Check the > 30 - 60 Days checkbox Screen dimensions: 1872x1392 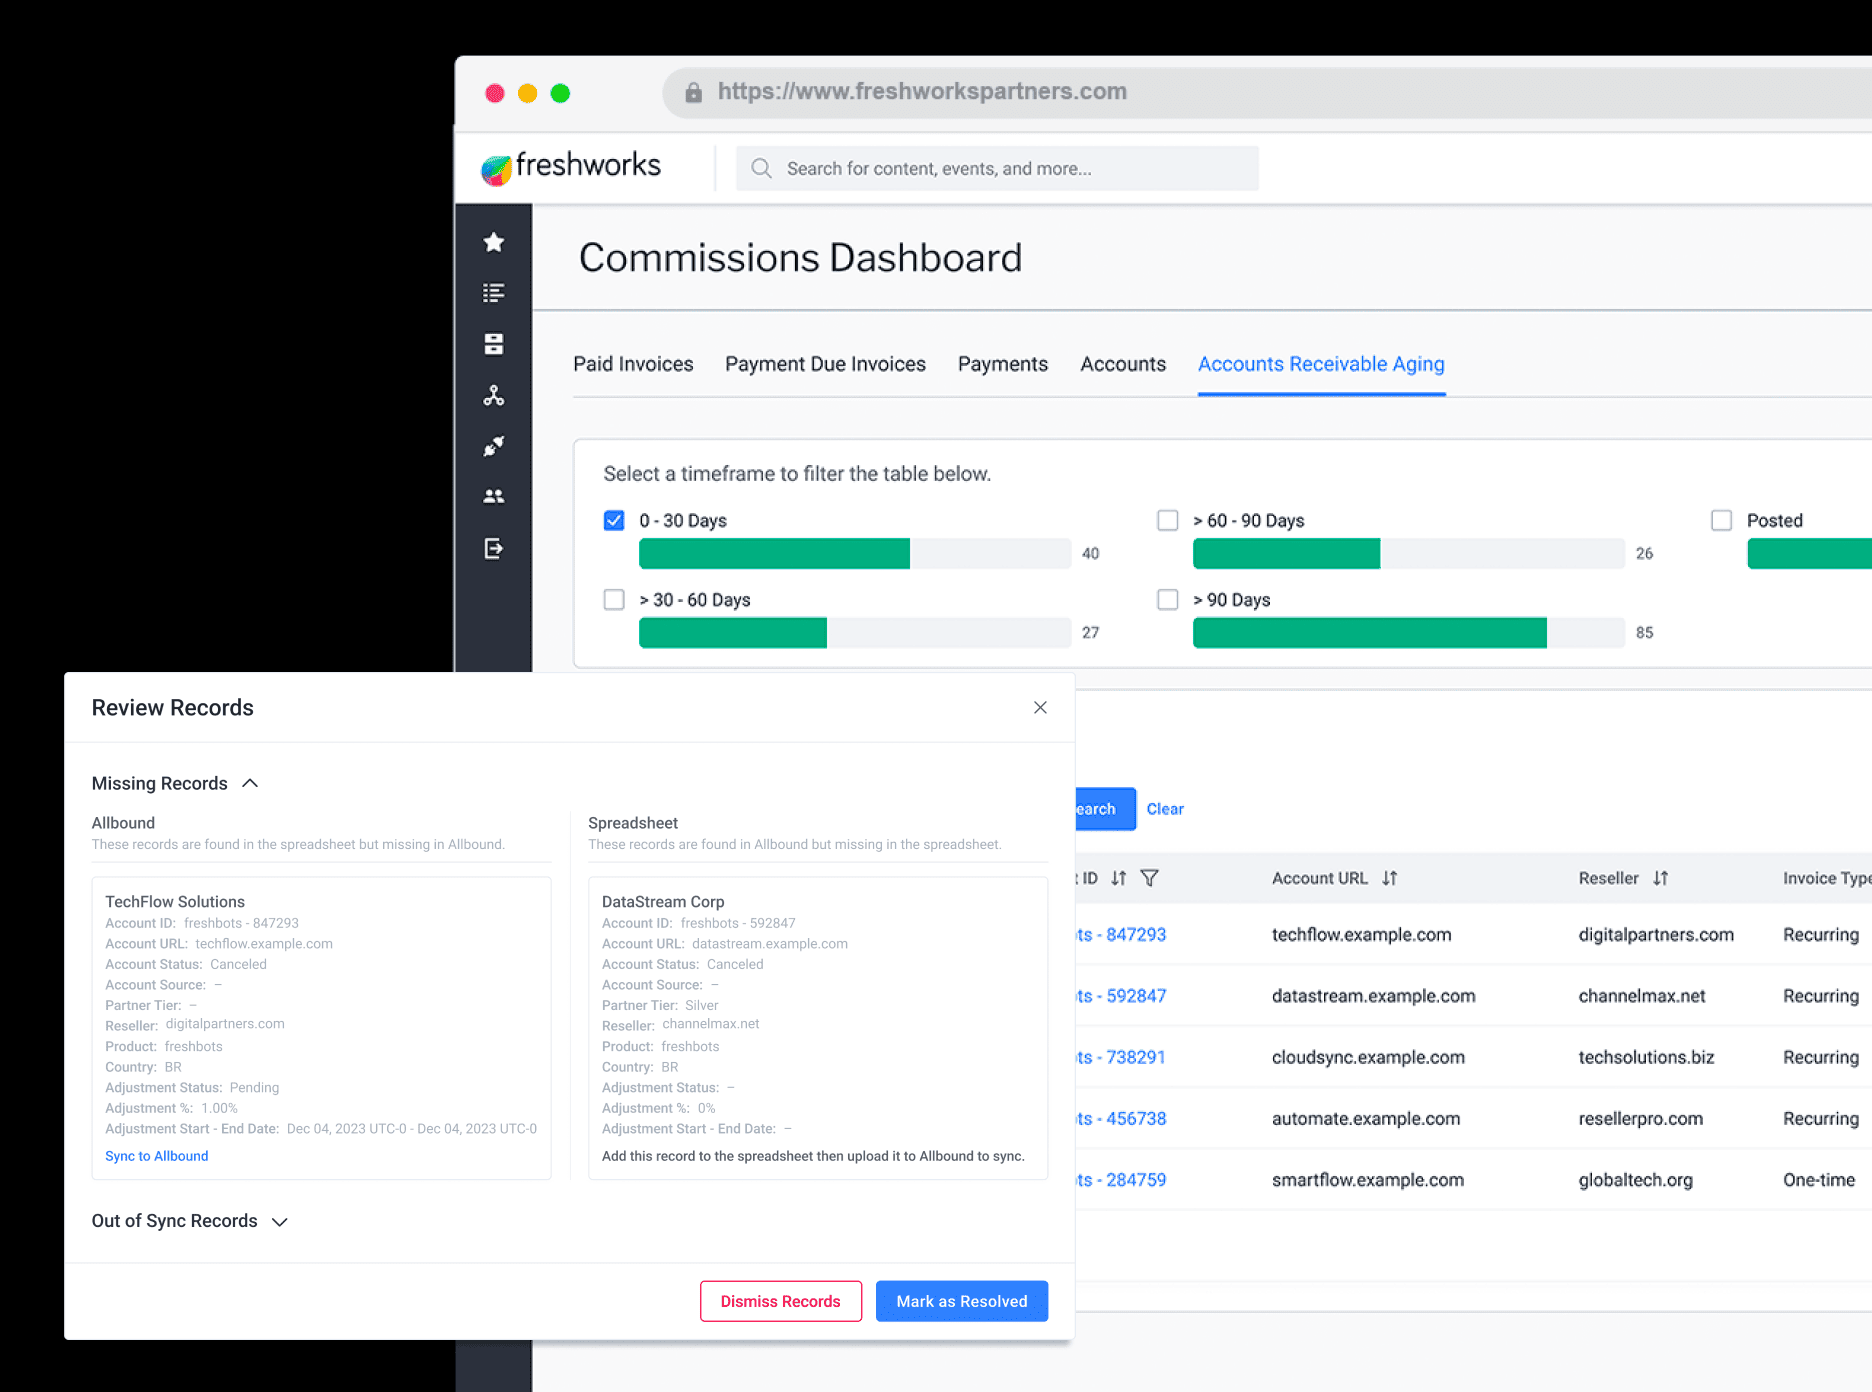pos(614,599)
